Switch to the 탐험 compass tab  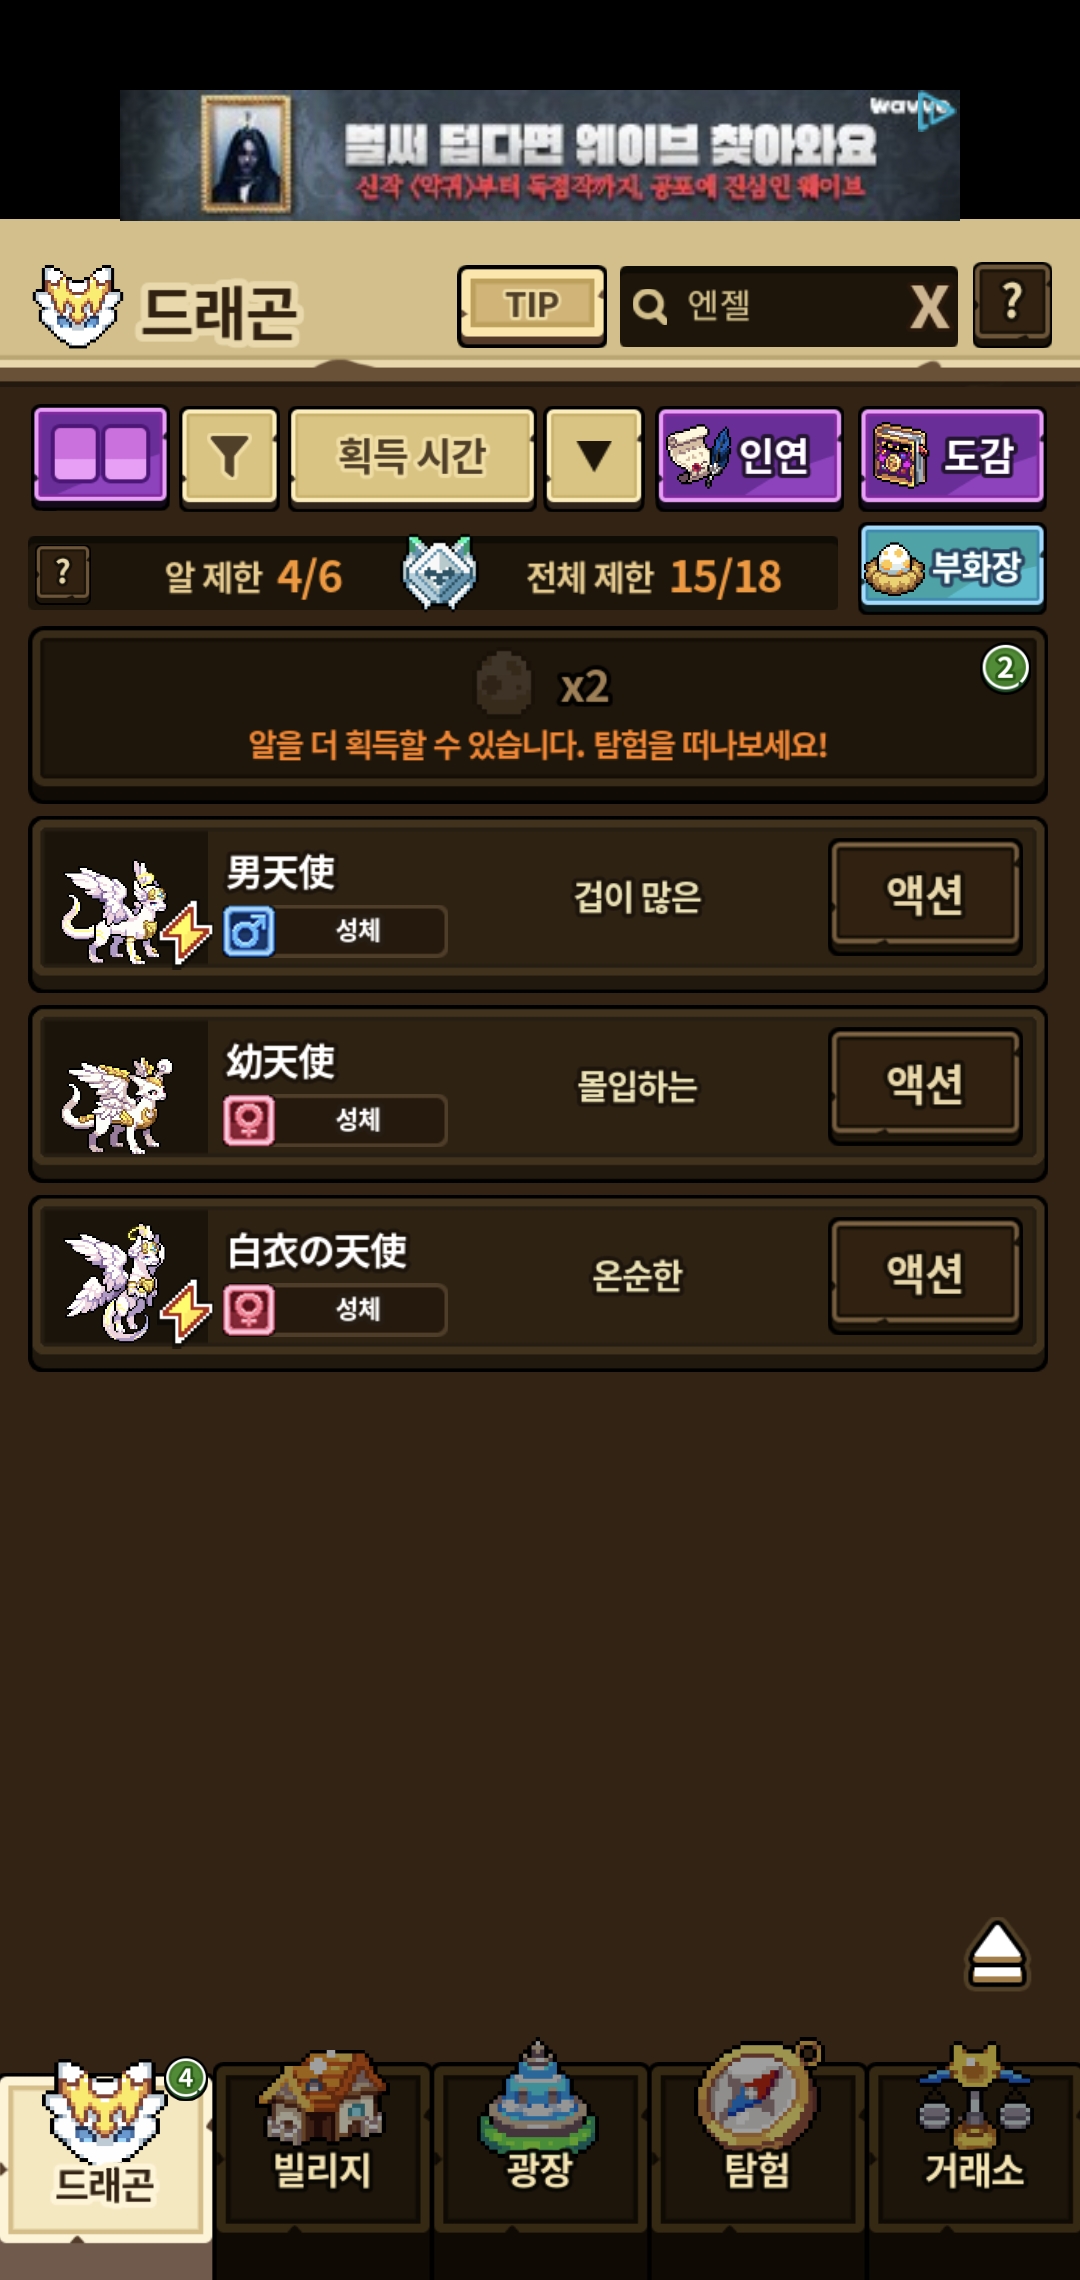click(758, 2144)
